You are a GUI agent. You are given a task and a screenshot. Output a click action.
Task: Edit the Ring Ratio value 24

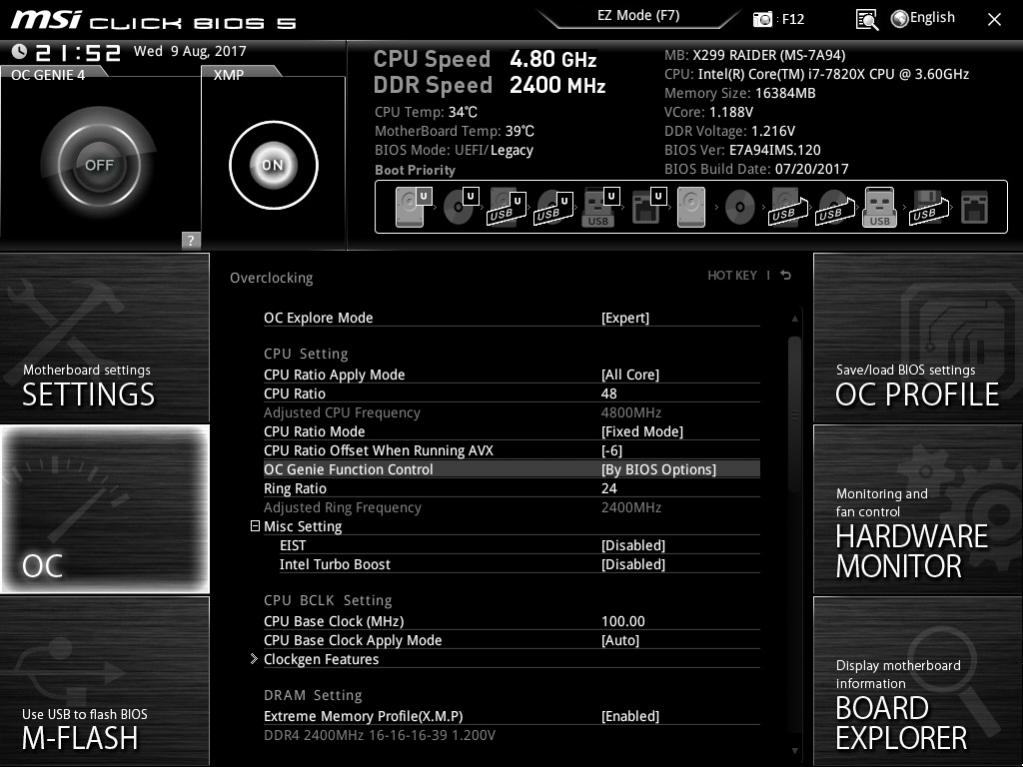point(609,488)
